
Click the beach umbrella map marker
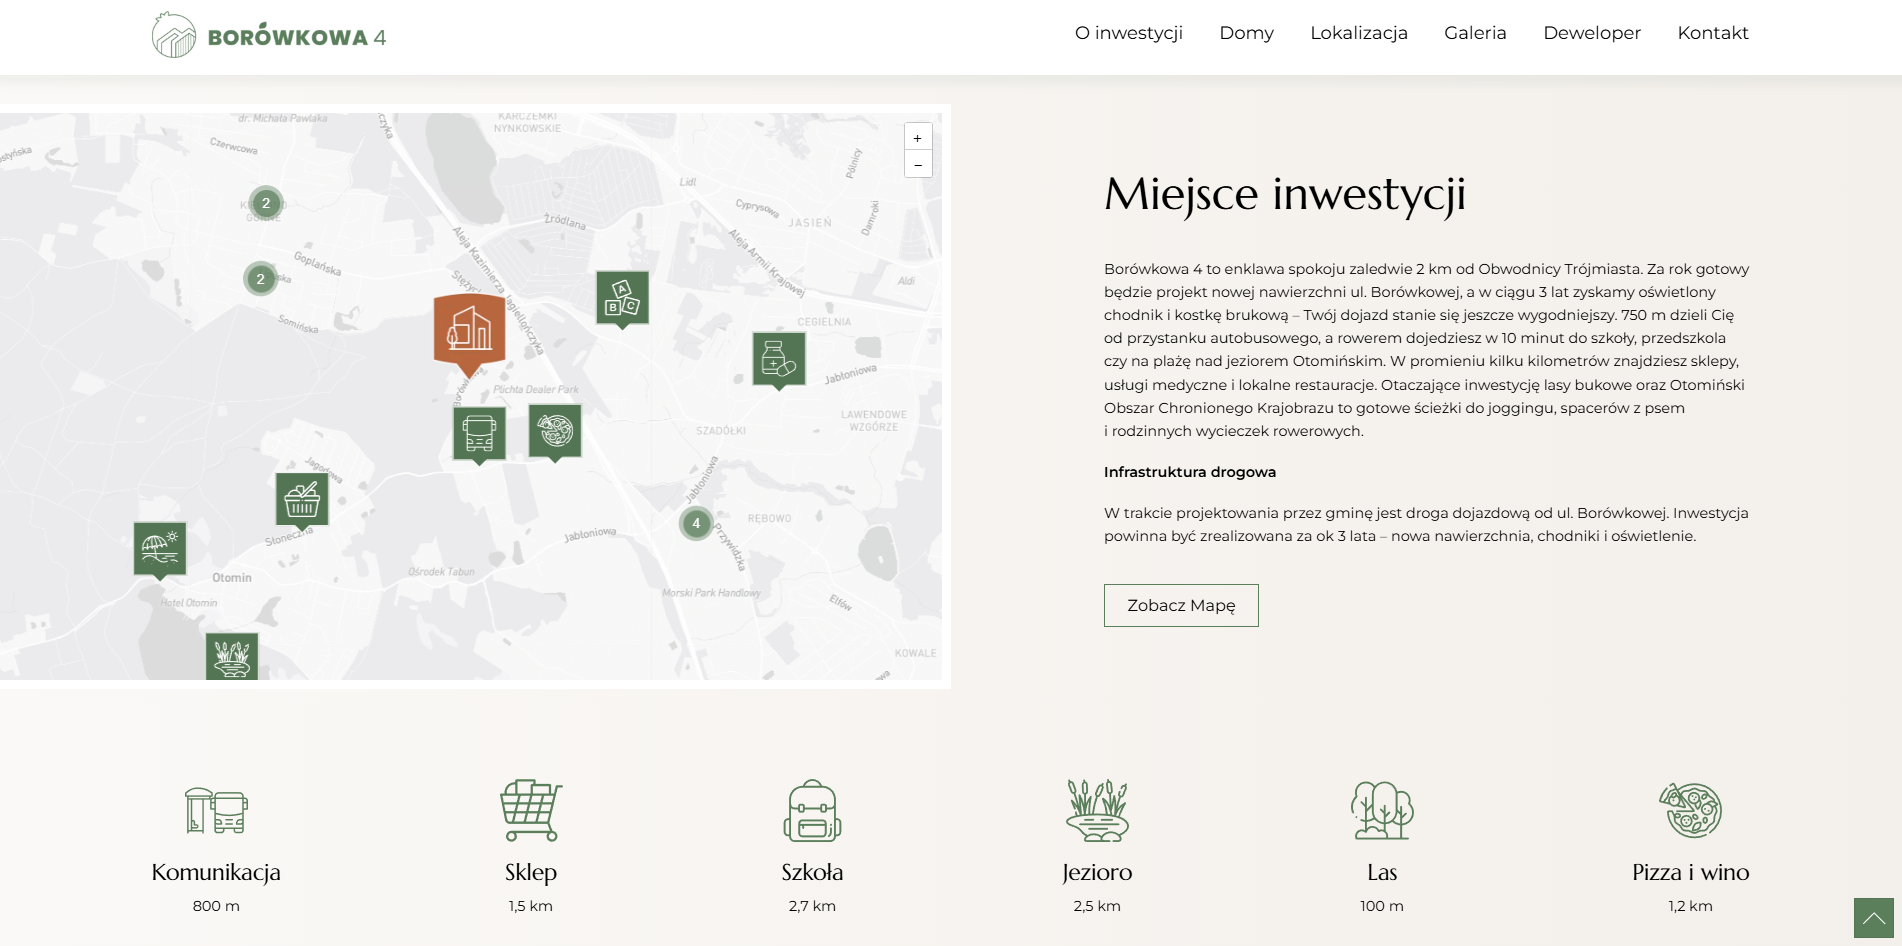[160, 549]
